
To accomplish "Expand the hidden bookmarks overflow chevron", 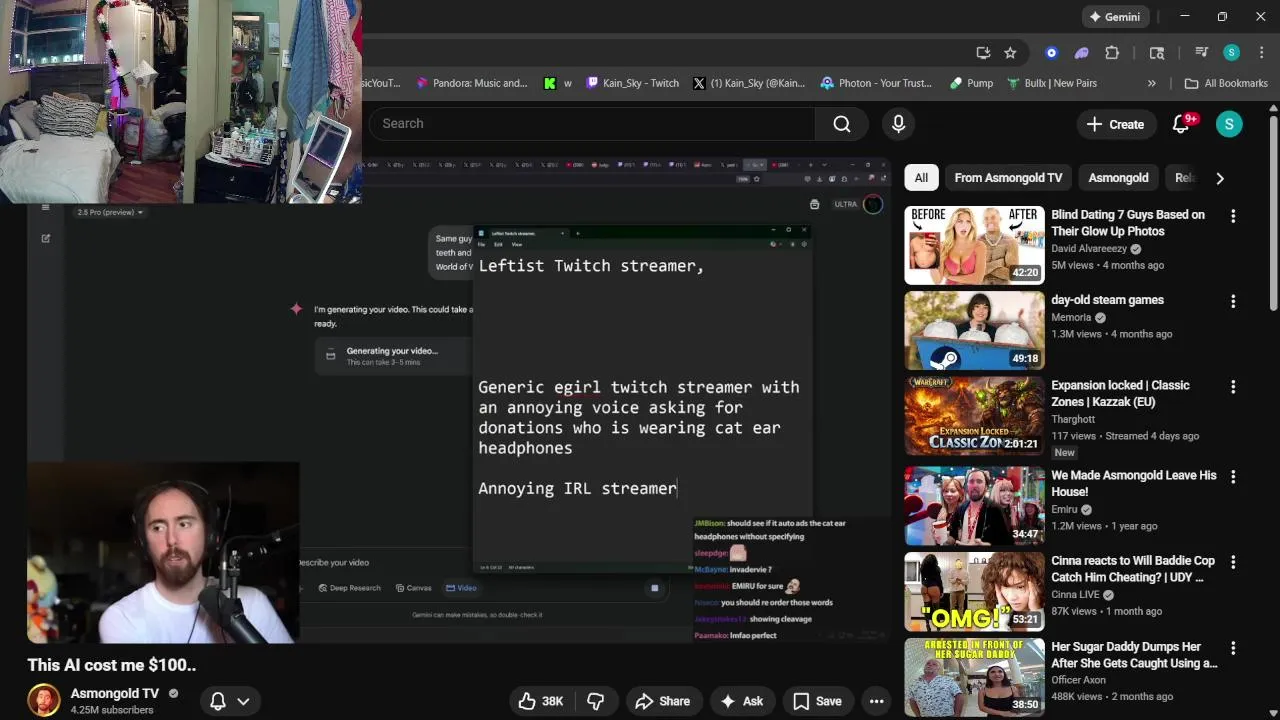I will (x=1152, y=83).
